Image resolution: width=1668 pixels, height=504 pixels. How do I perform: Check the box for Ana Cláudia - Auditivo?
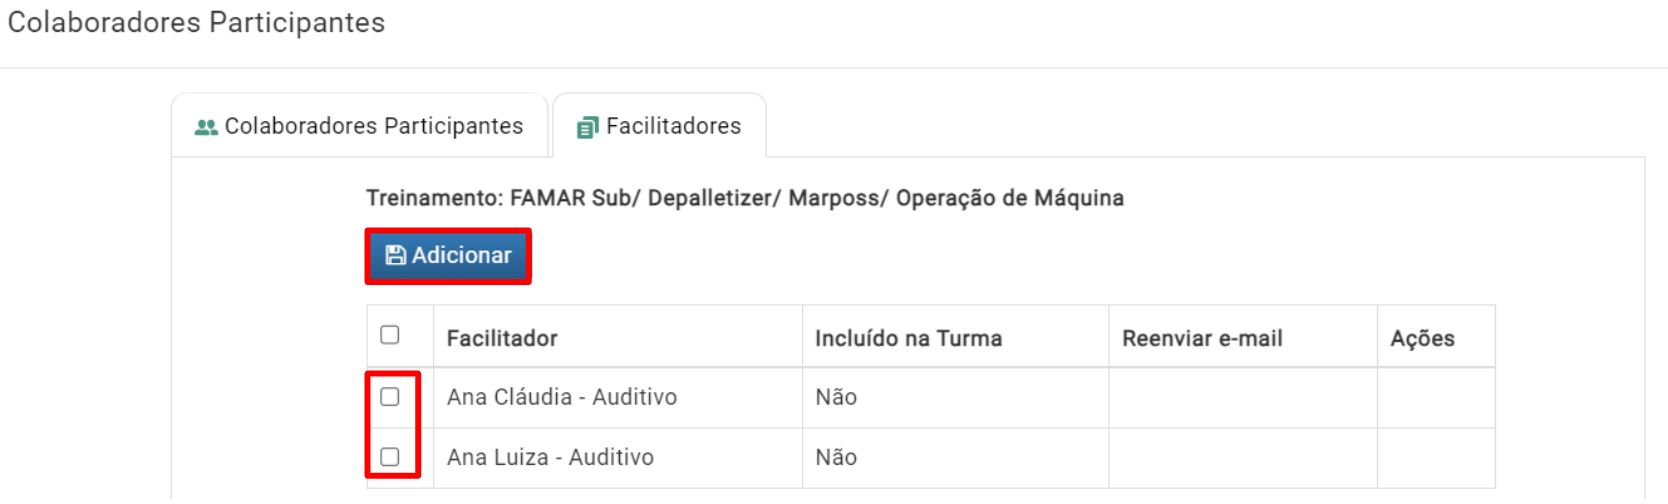tap(390, 397)
